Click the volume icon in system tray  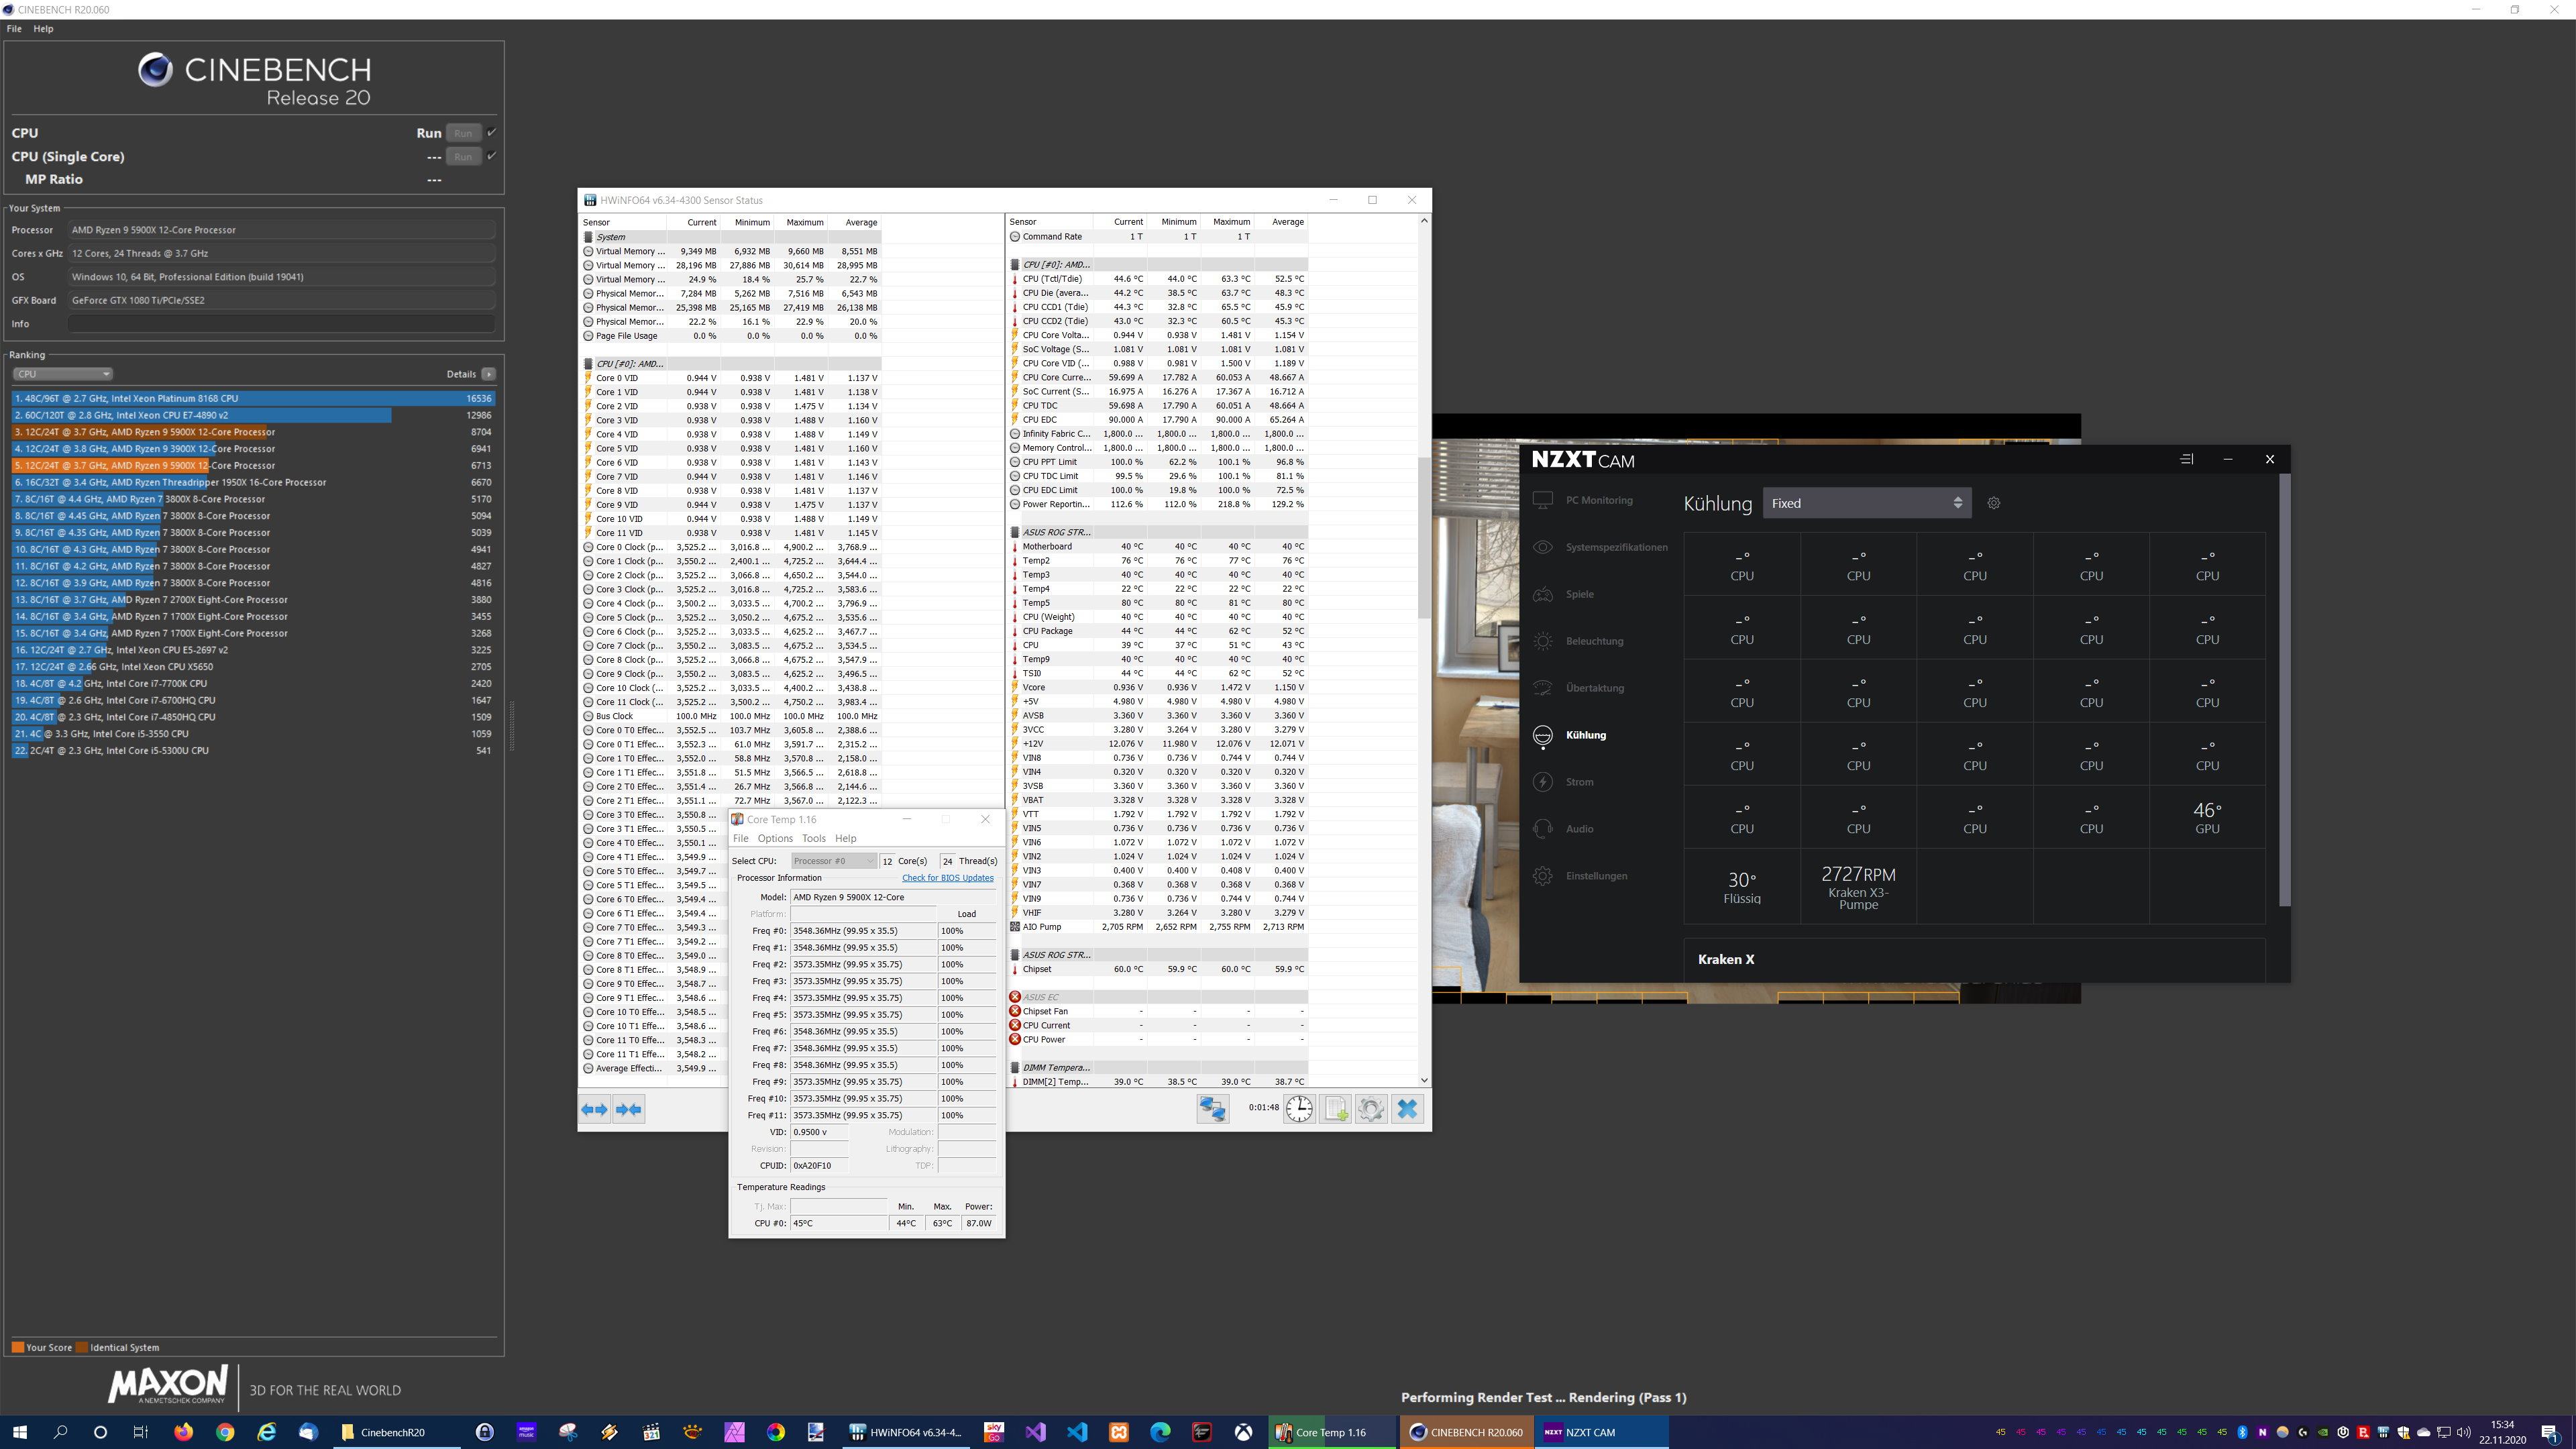(x=2463, y=1432)
